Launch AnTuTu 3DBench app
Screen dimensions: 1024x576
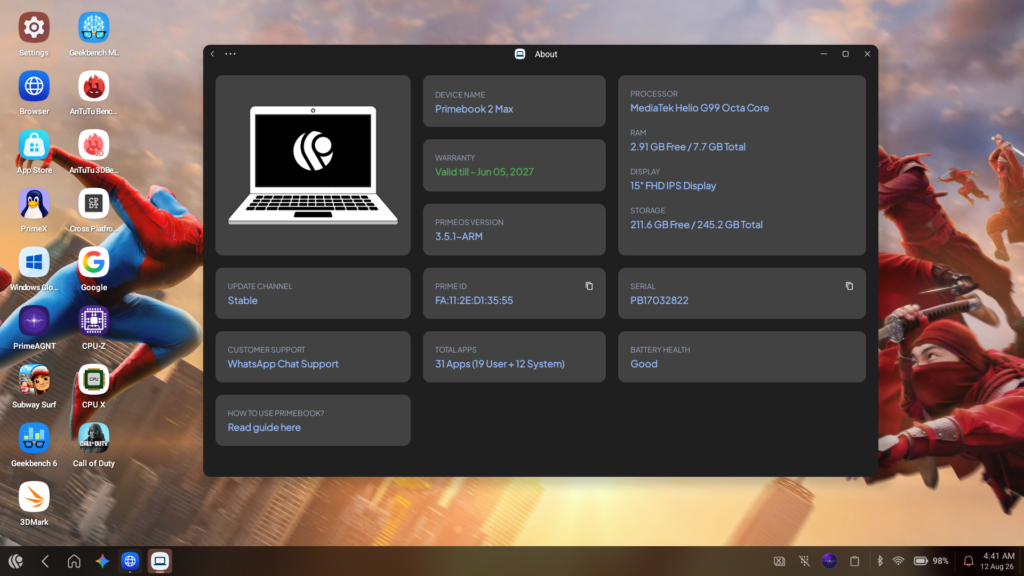coord(93,145)
